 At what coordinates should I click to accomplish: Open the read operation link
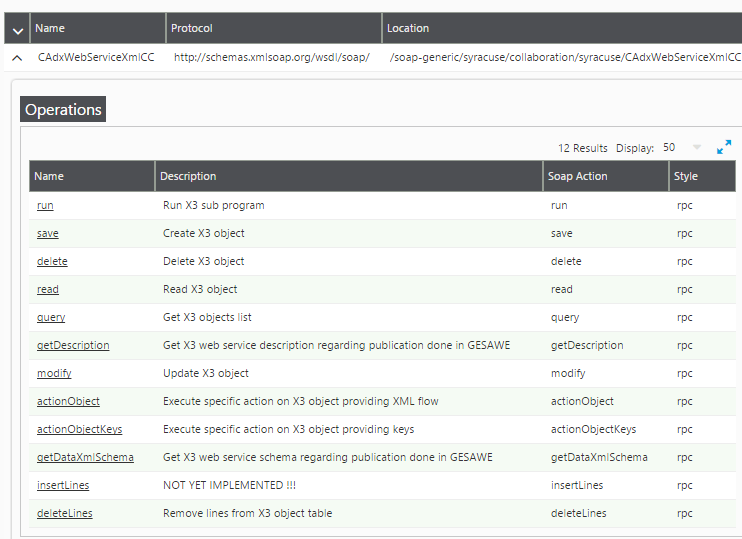click(x=48, y=289)
